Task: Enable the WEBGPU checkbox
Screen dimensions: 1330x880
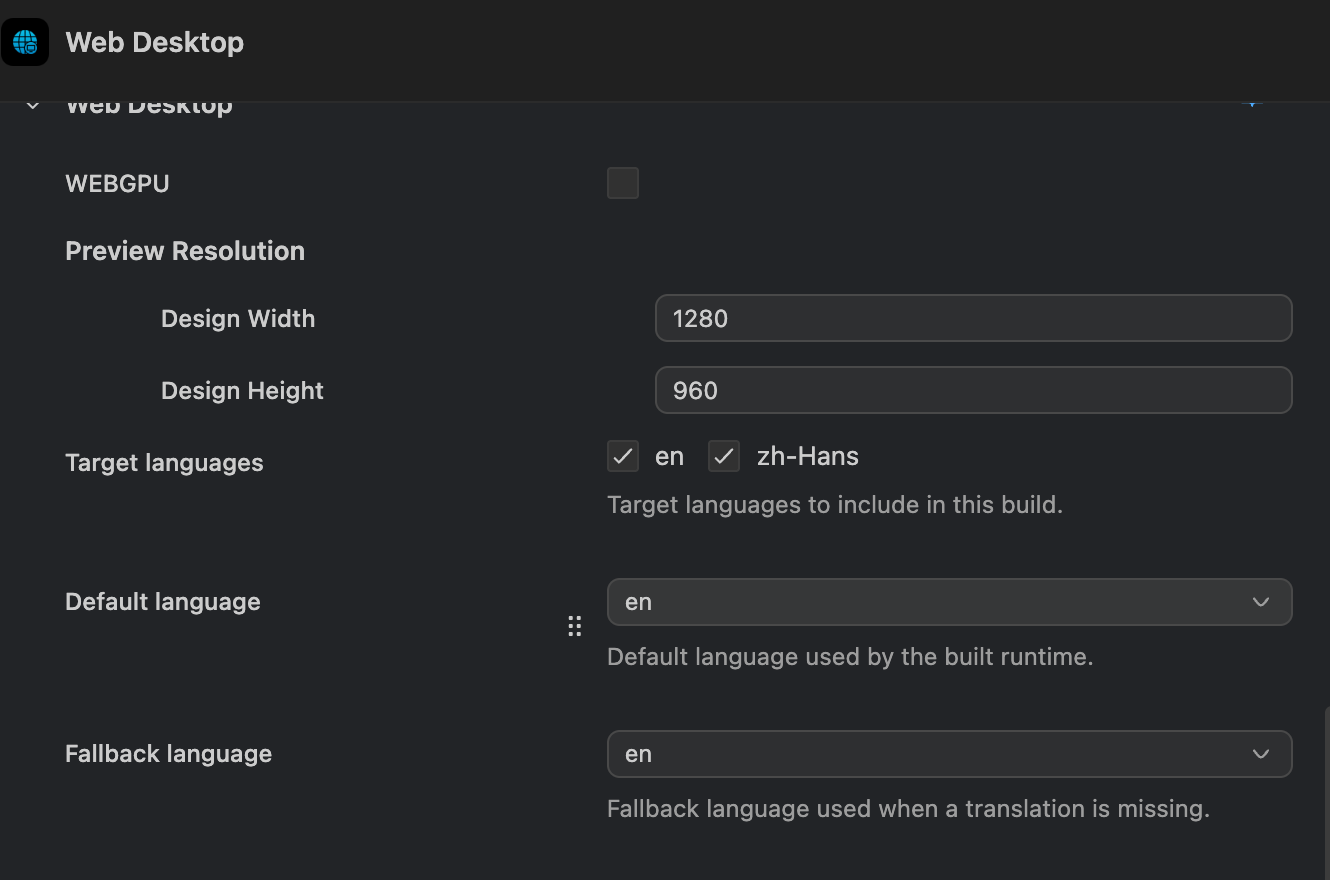Action: point(623,183)
